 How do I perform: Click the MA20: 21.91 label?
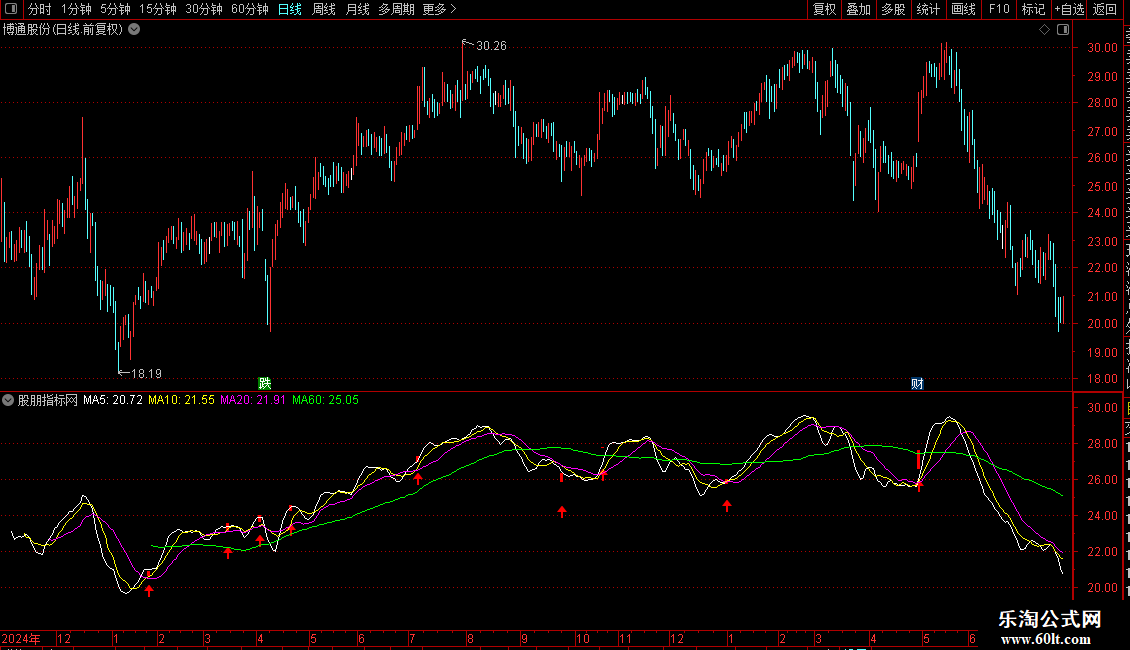click(x=253, y=400)
